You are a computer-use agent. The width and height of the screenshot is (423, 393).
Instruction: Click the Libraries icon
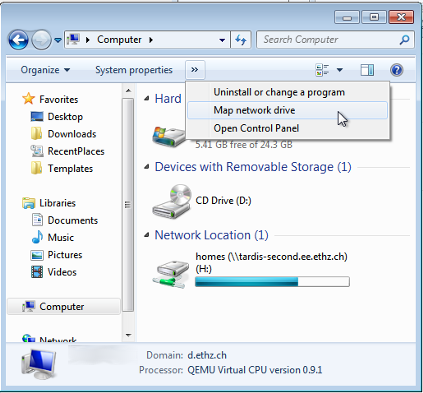point(29,203)
